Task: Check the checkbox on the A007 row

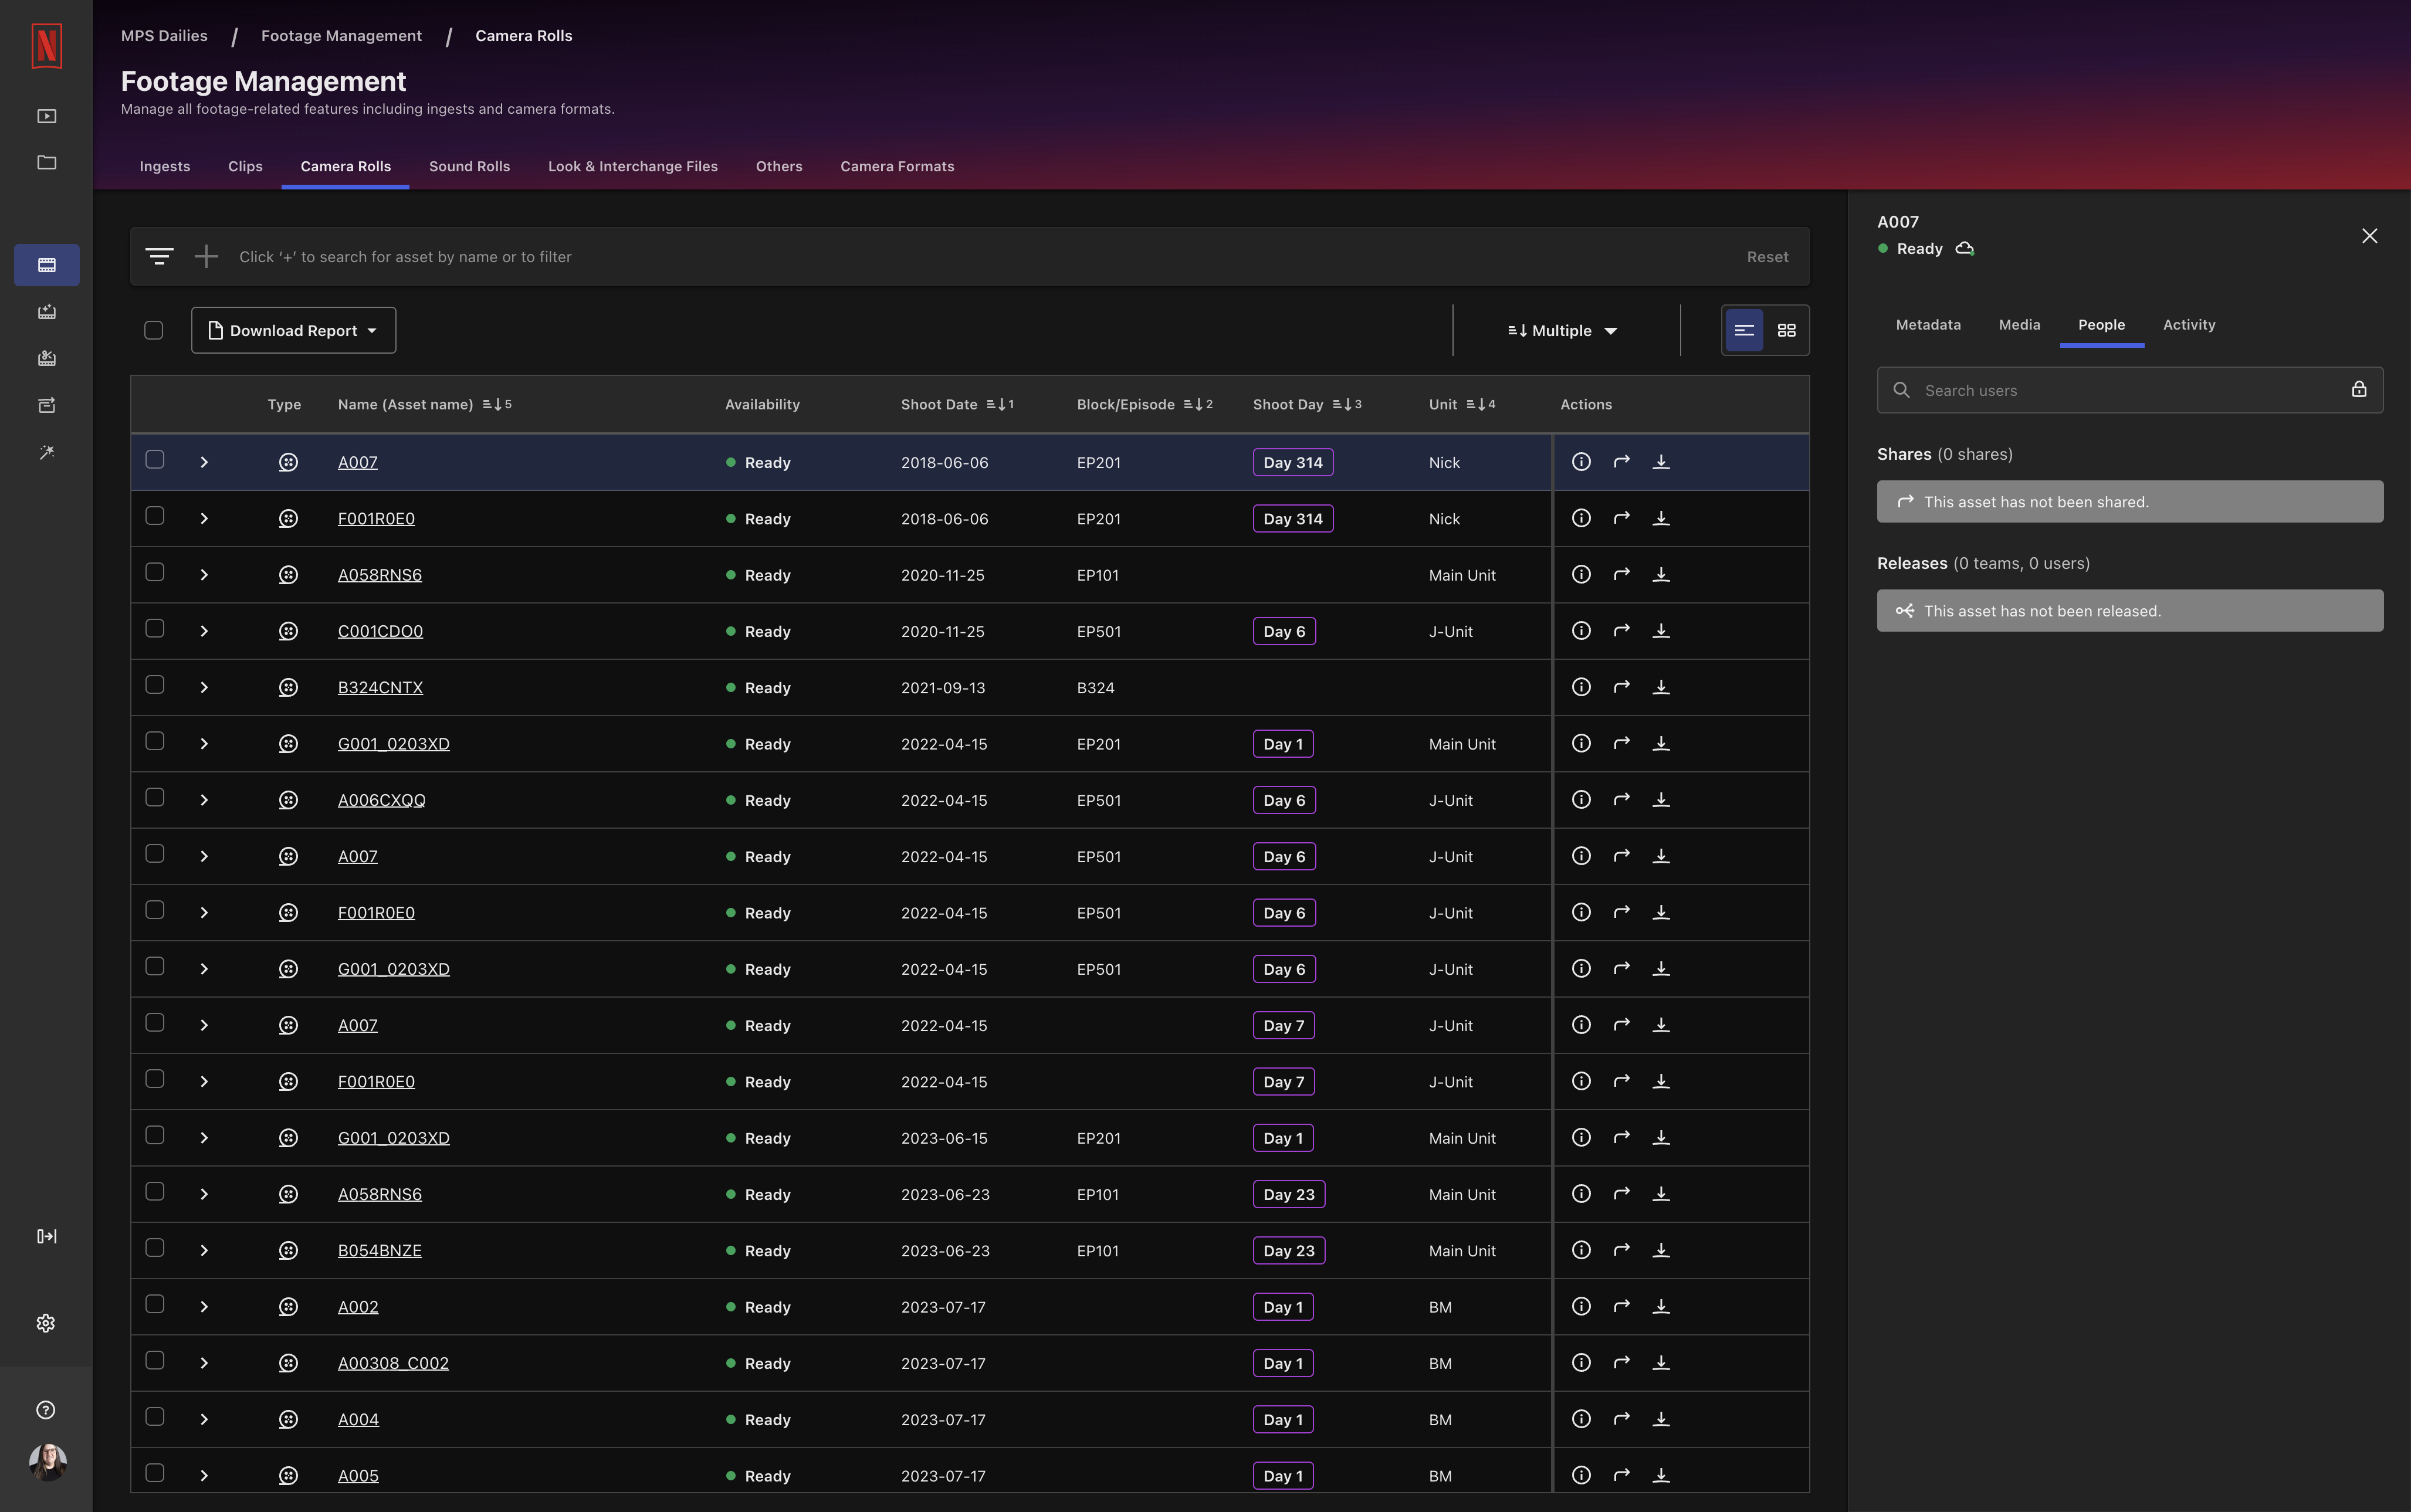Action: pos(155,459)
